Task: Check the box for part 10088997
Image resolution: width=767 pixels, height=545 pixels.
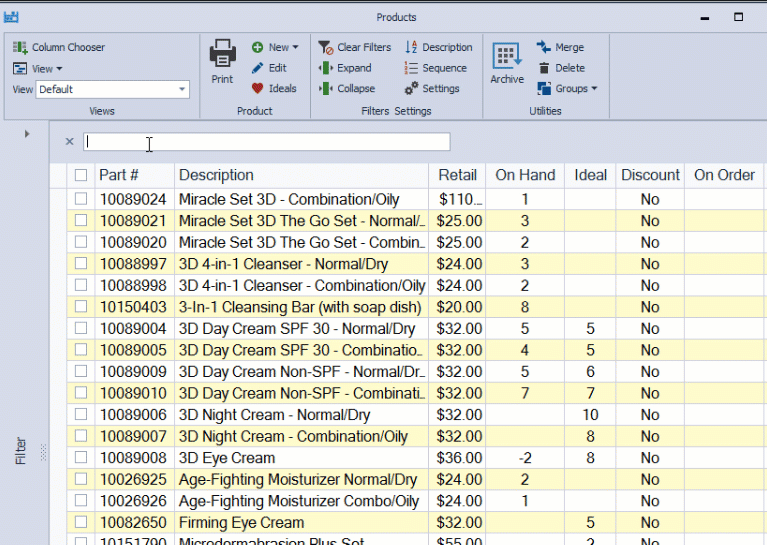Action: [x=81, y=263]
